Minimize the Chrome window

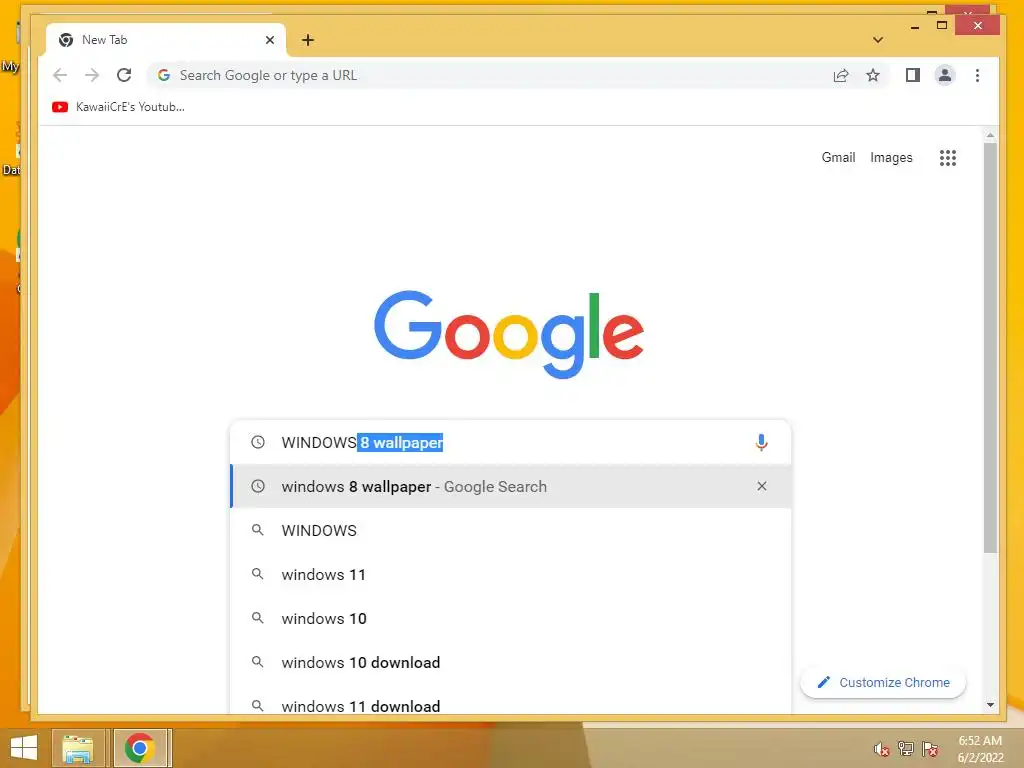tap(915, 26)
